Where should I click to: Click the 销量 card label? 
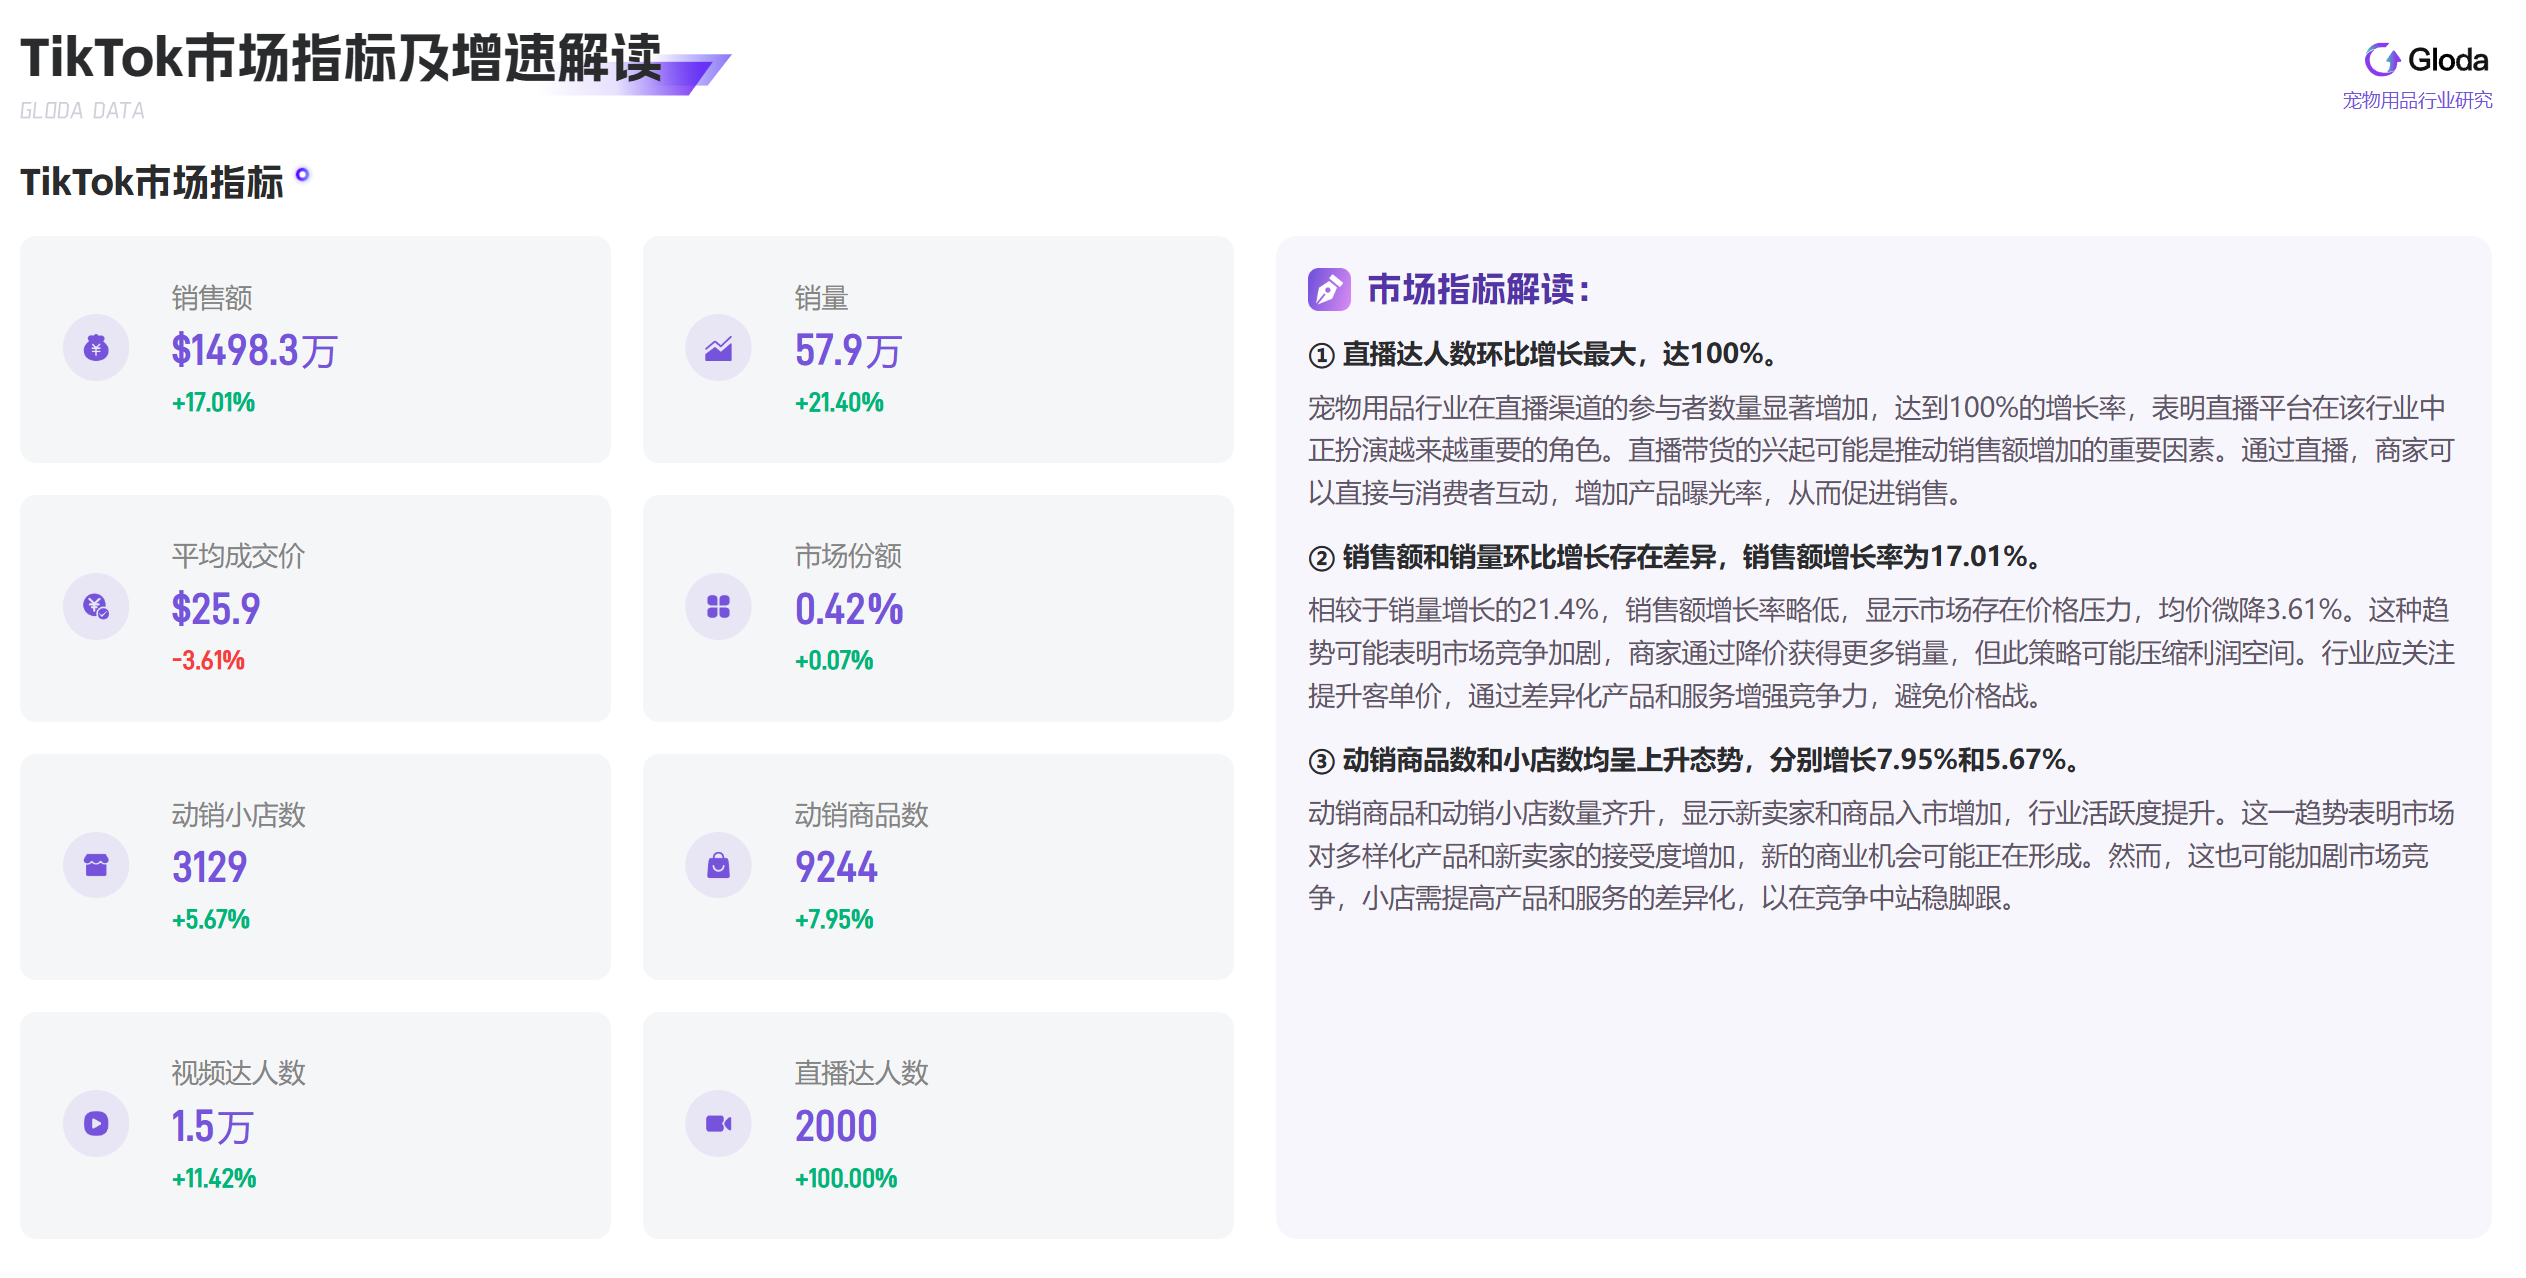tap(821, 298)
